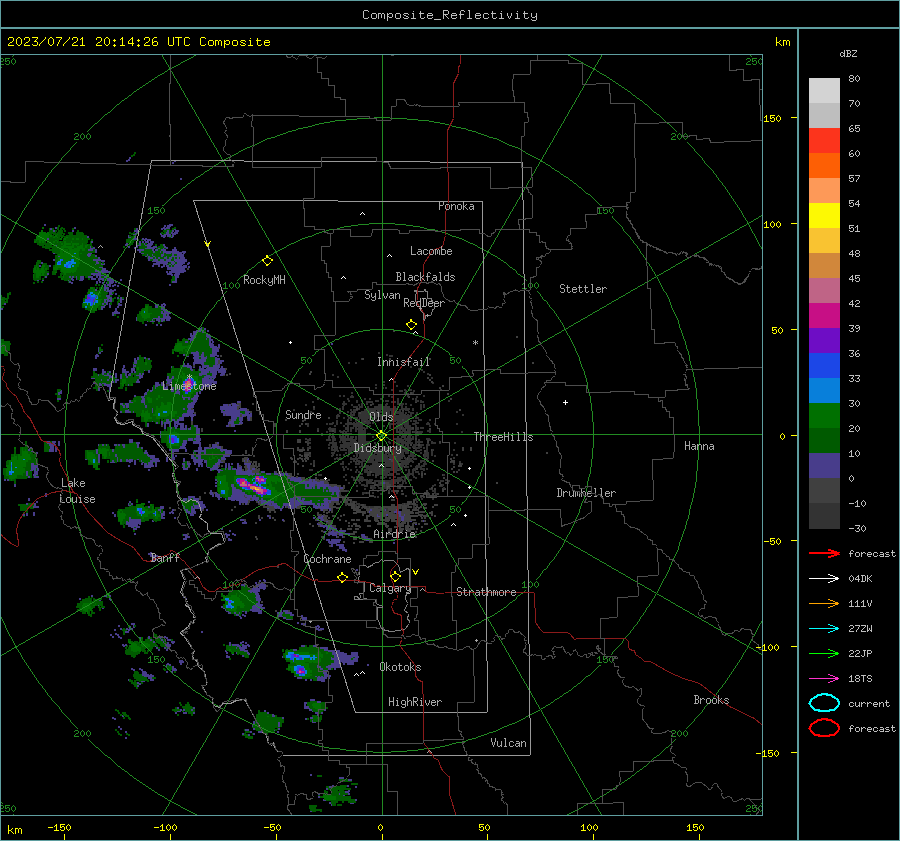900x841 pixels.
Task: Click the Composite_Reflectivity title
Action: 450,15
